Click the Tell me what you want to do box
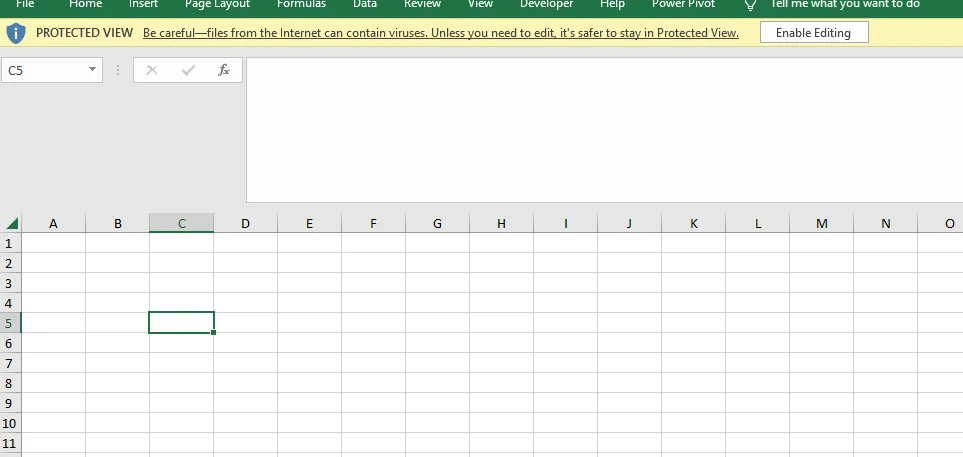This screenshot has height=457, width=963. (845, 4)
